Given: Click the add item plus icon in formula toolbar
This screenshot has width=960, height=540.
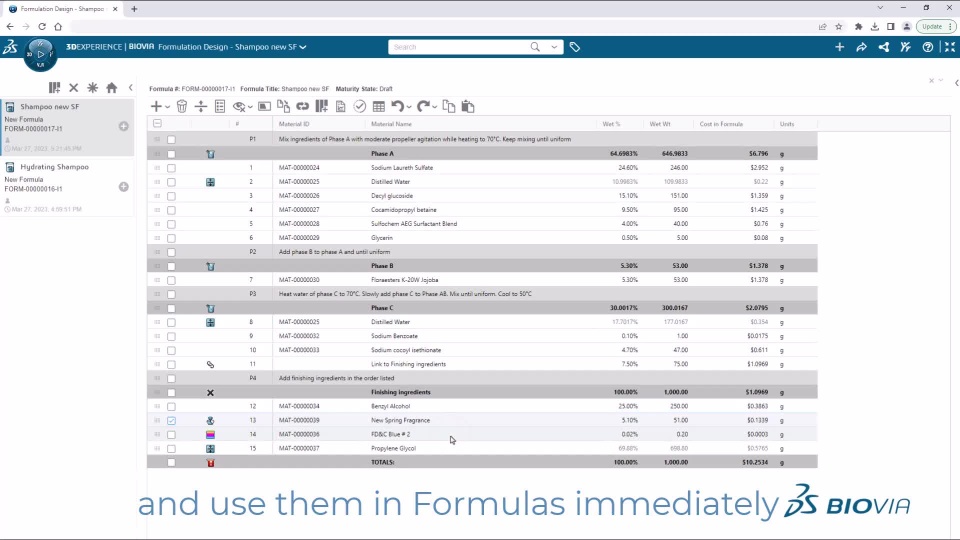Looking at the screenshot, I should click(156, 107).
